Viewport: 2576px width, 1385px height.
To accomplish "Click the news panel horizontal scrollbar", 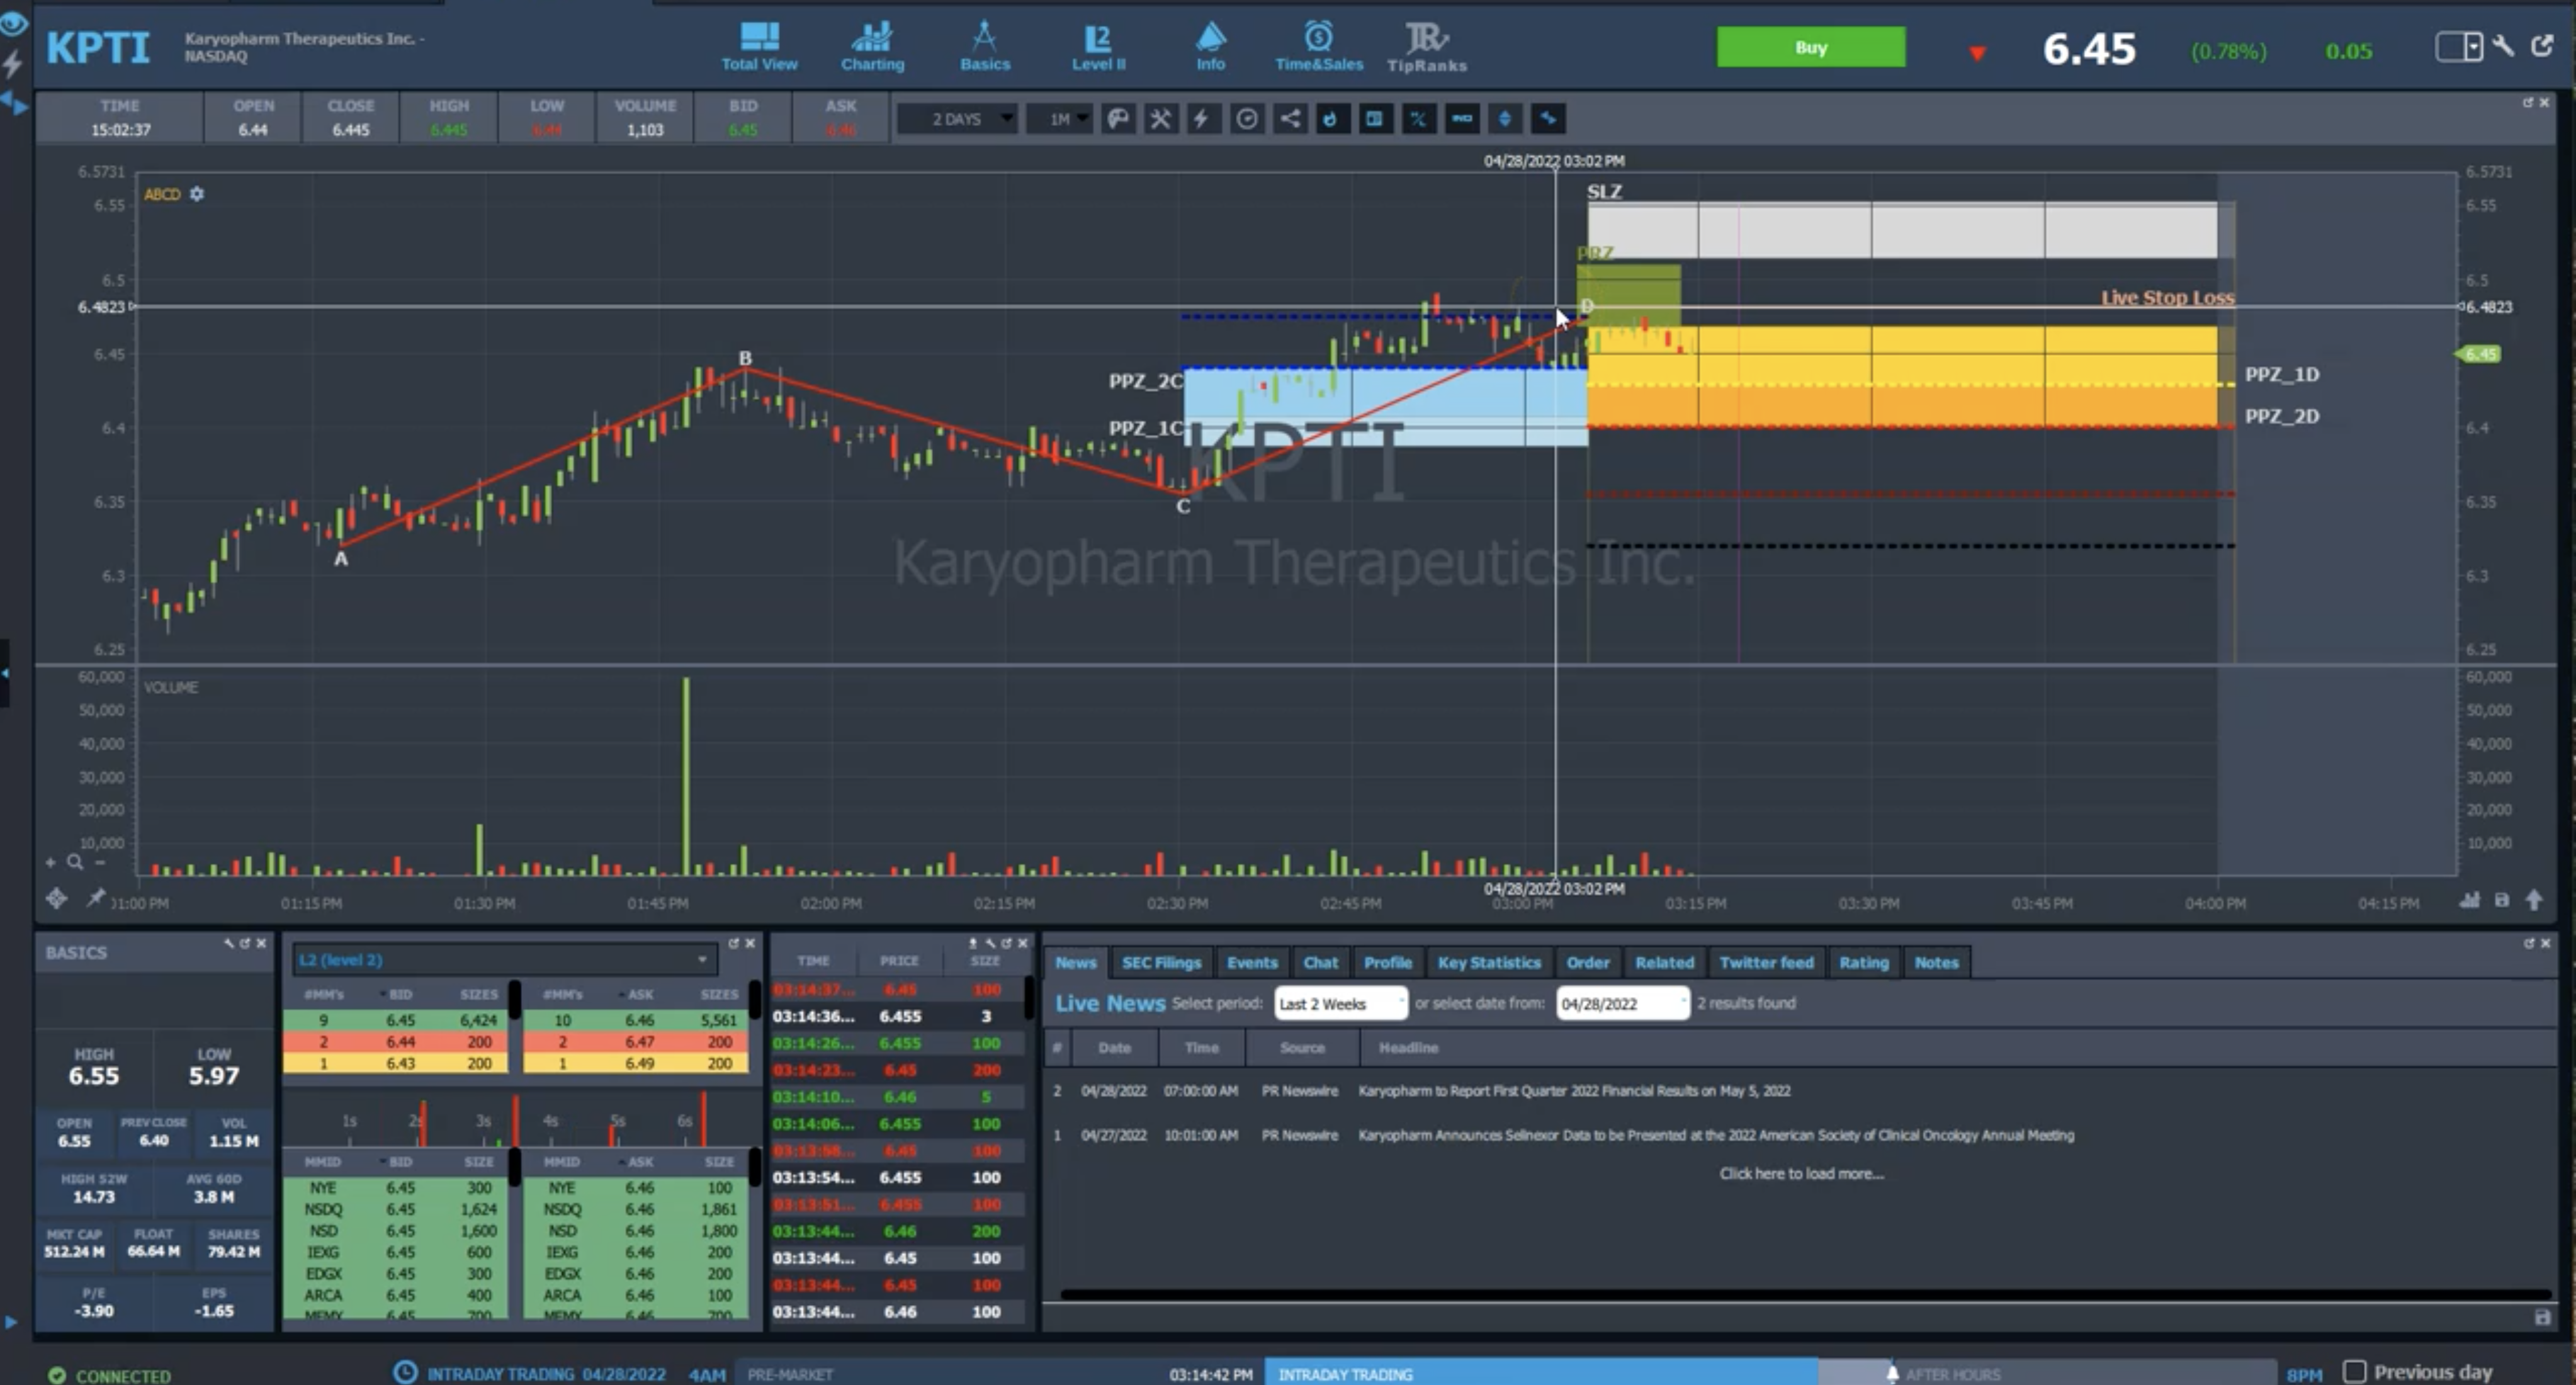I will click(1805, 1294).
